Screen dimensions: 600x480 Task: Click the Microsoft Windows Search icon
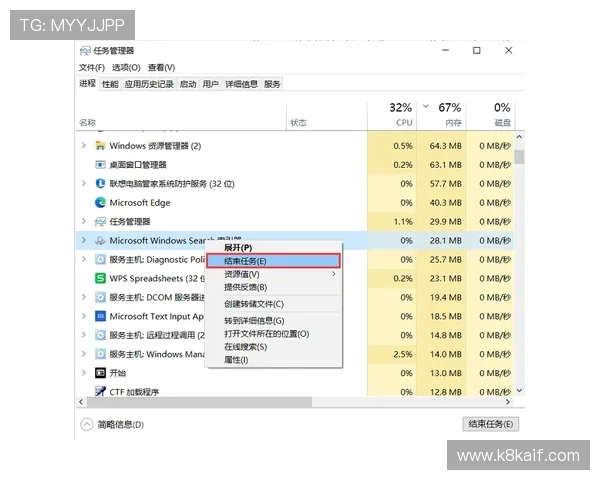tap(100, 240)
